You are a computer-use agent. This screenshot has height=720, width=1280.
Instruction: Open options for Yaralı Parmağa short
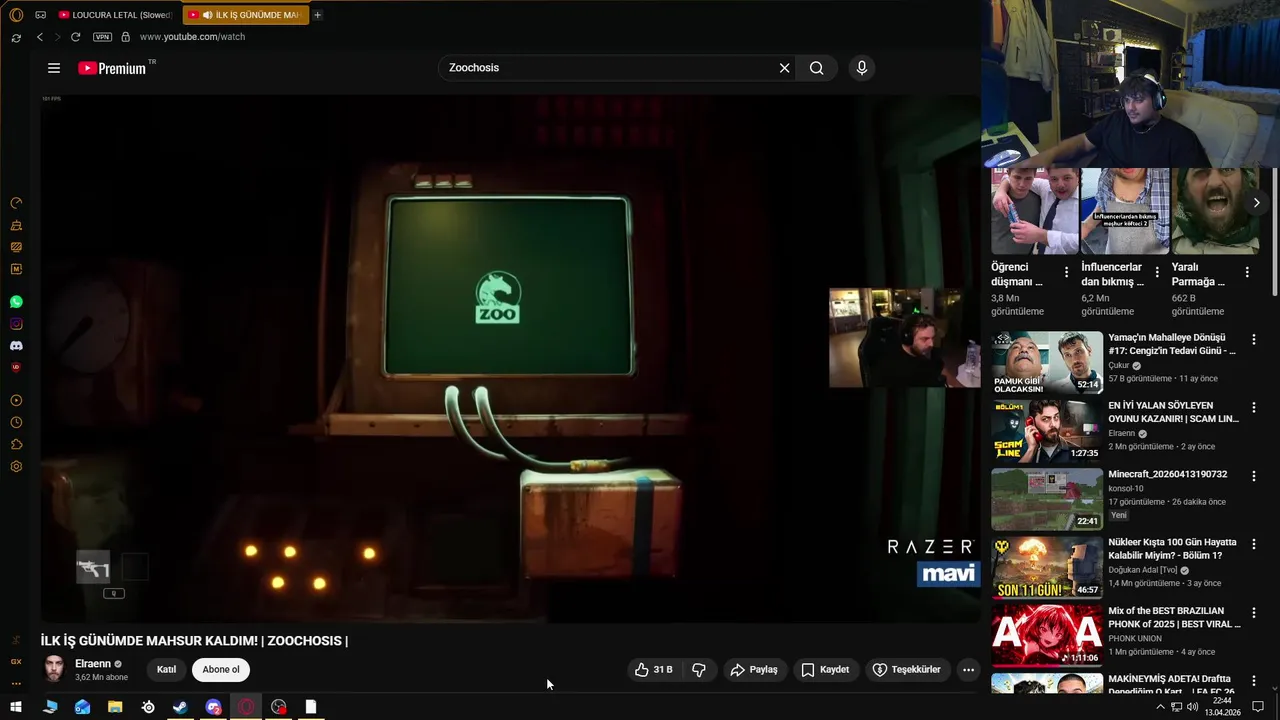1247,272
